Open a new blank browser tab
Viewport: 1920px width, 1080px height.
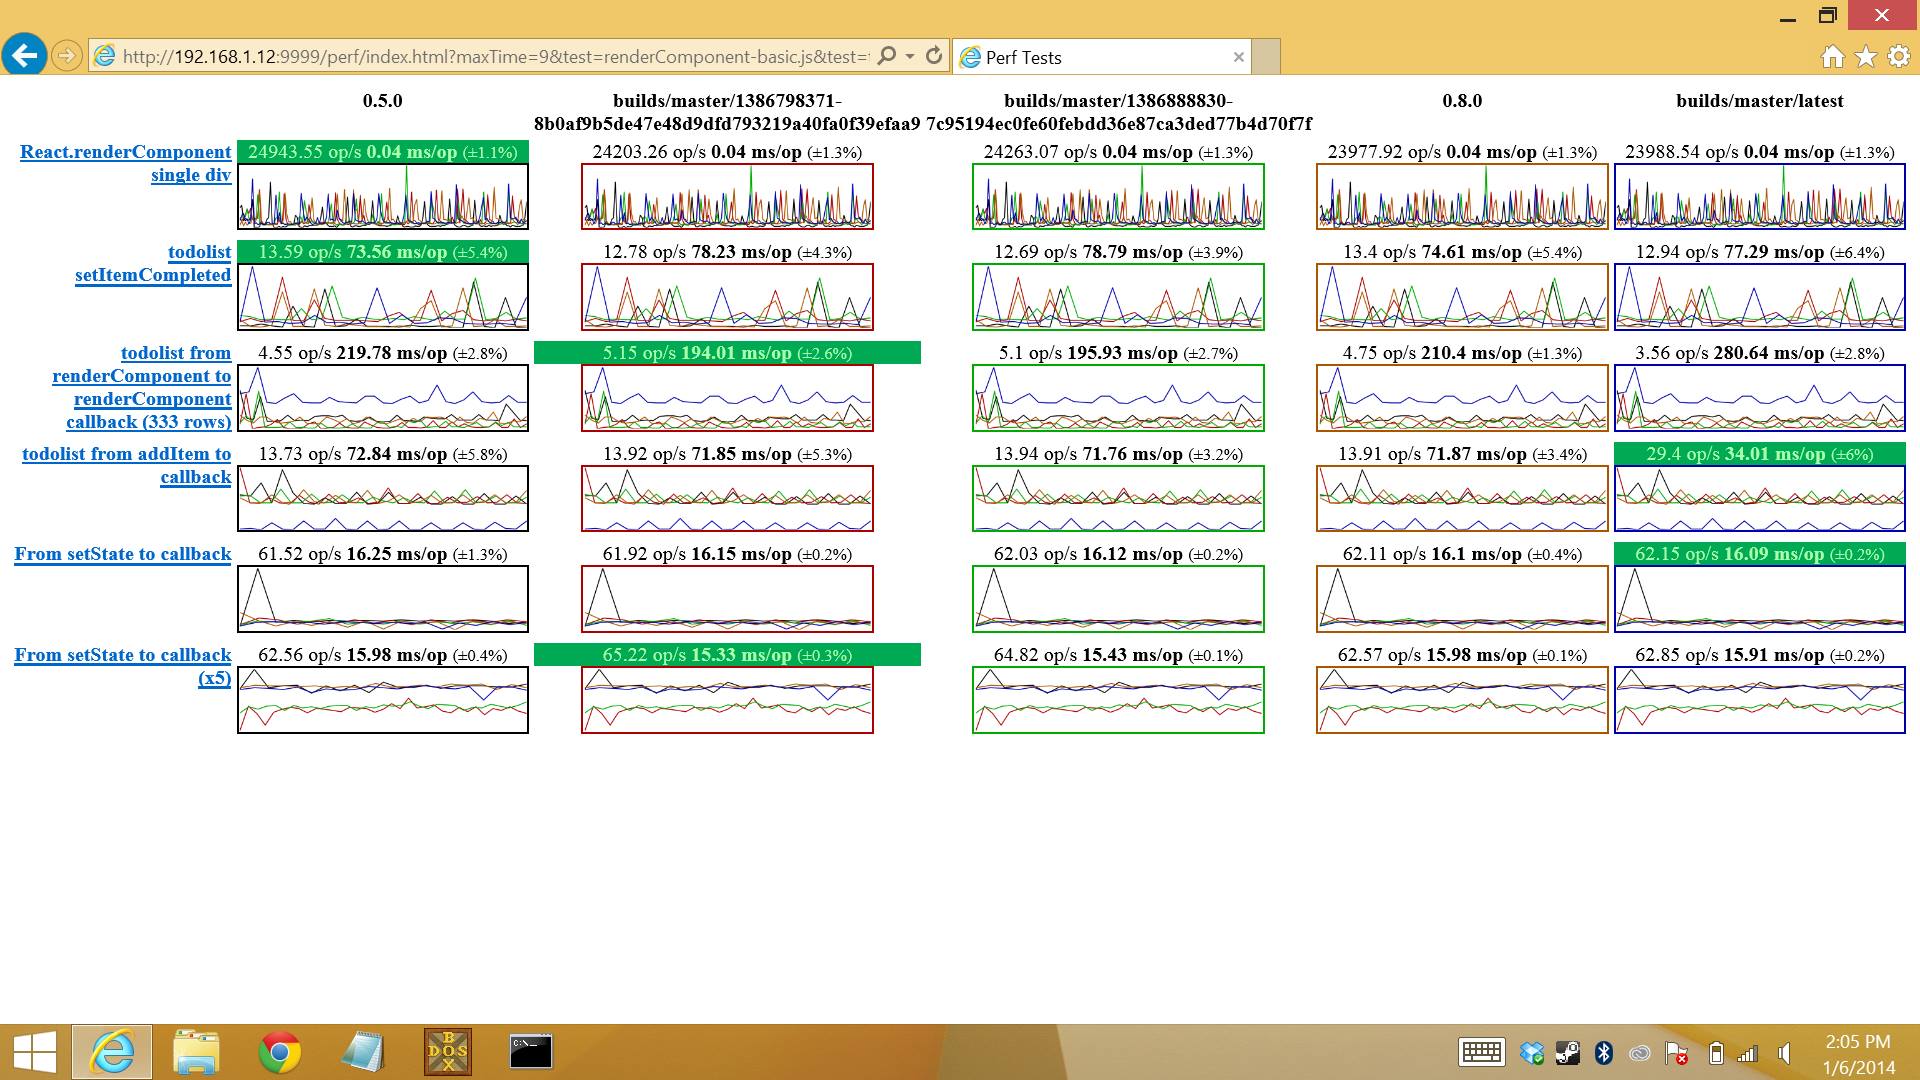1266,57
